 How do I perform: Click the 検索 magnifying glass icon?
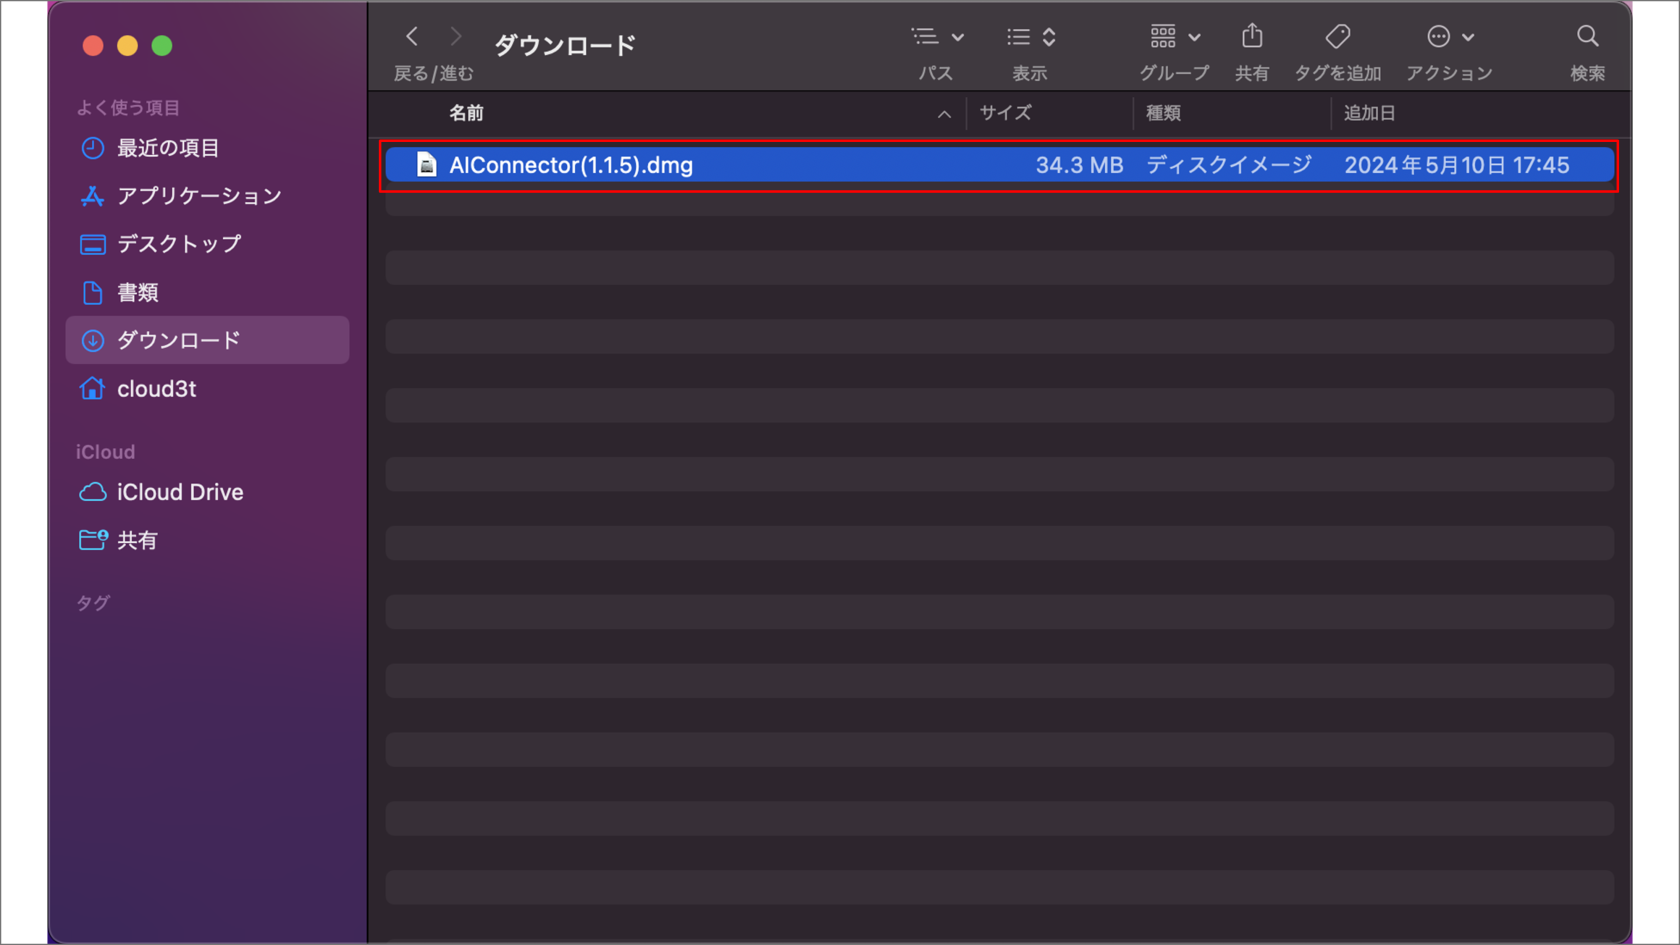point(1587,36)
